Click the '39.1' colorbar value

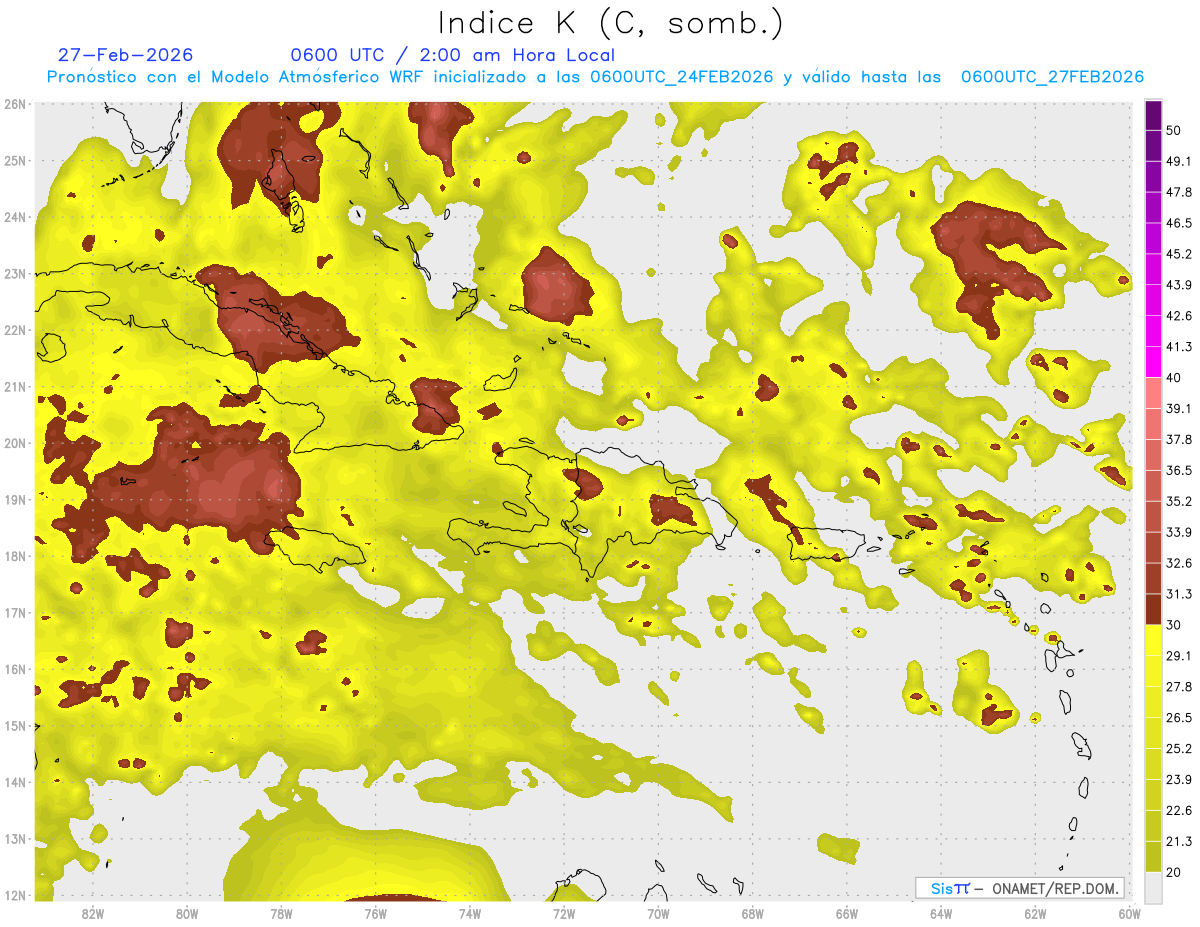(1178, 408)
